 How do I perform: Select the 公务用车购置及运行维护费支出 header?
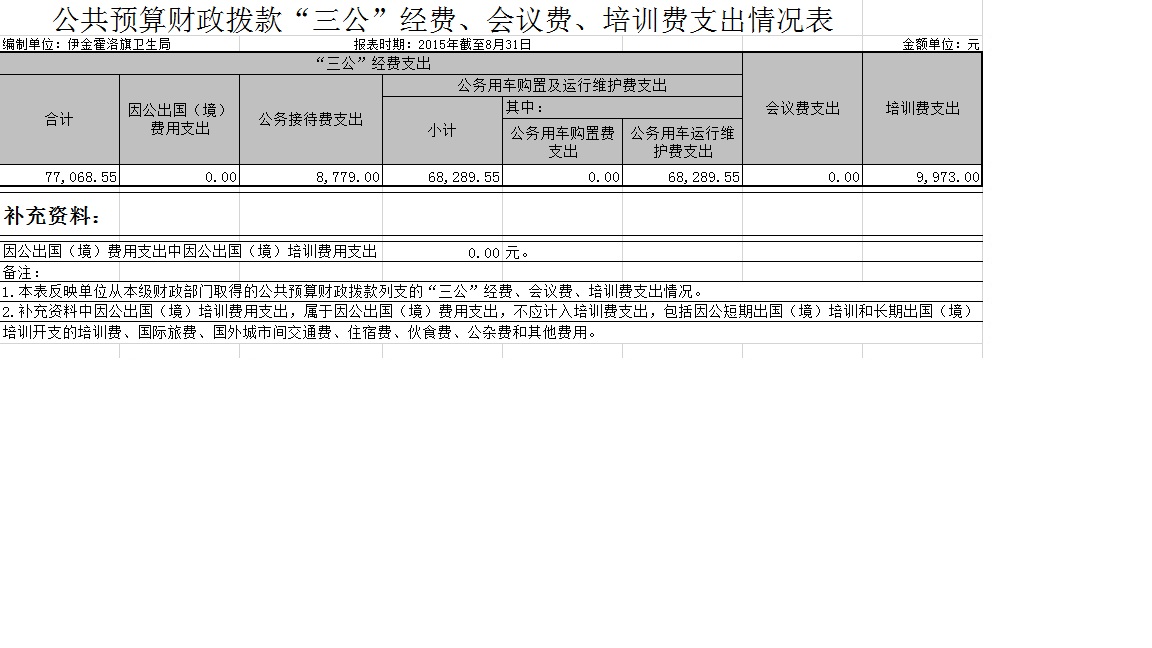(x=562, y=85)
